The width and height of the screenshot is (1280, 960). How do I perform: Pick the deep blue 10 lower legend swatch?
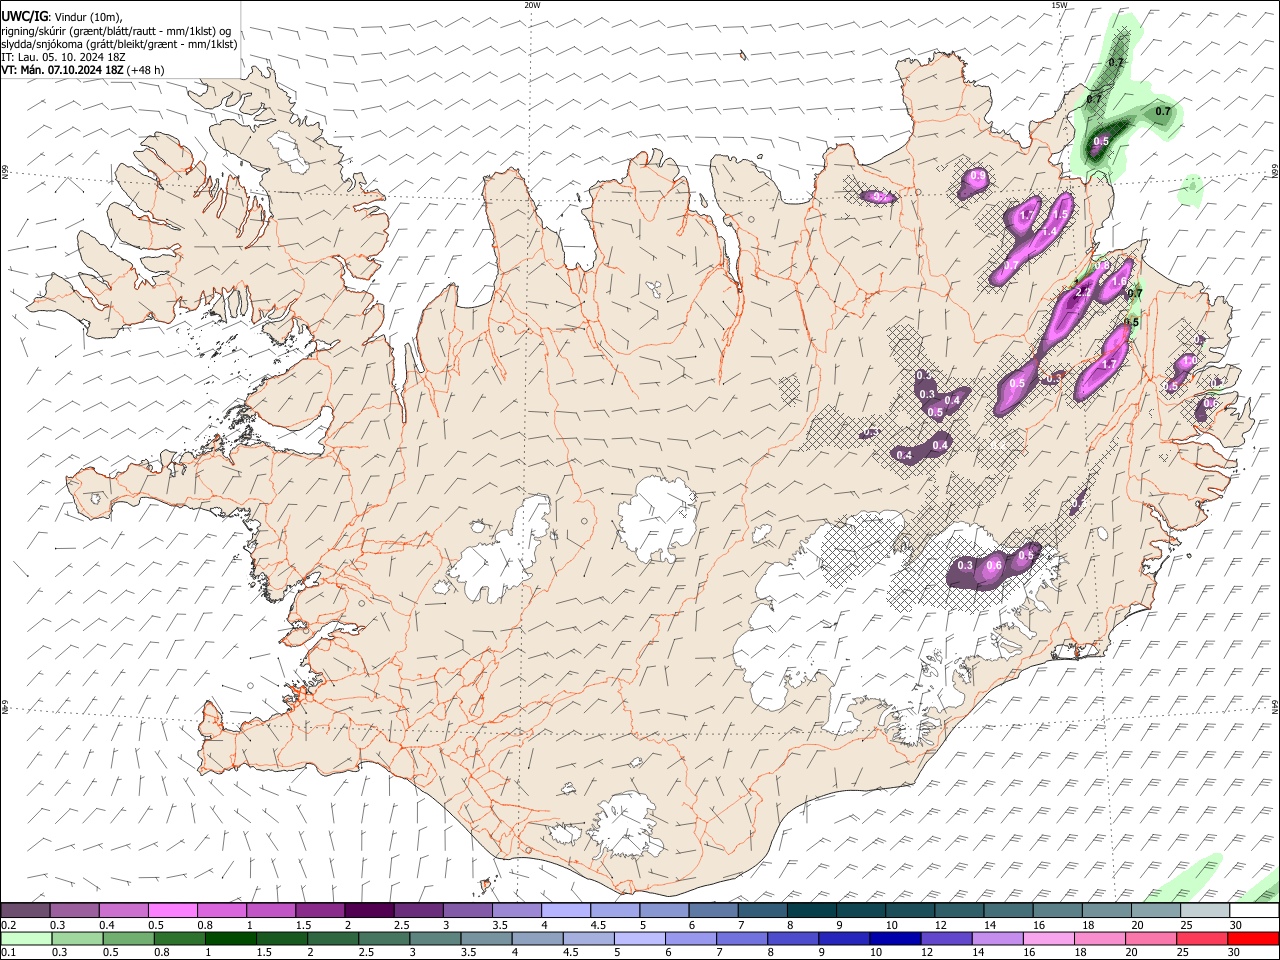pos(895,938)
